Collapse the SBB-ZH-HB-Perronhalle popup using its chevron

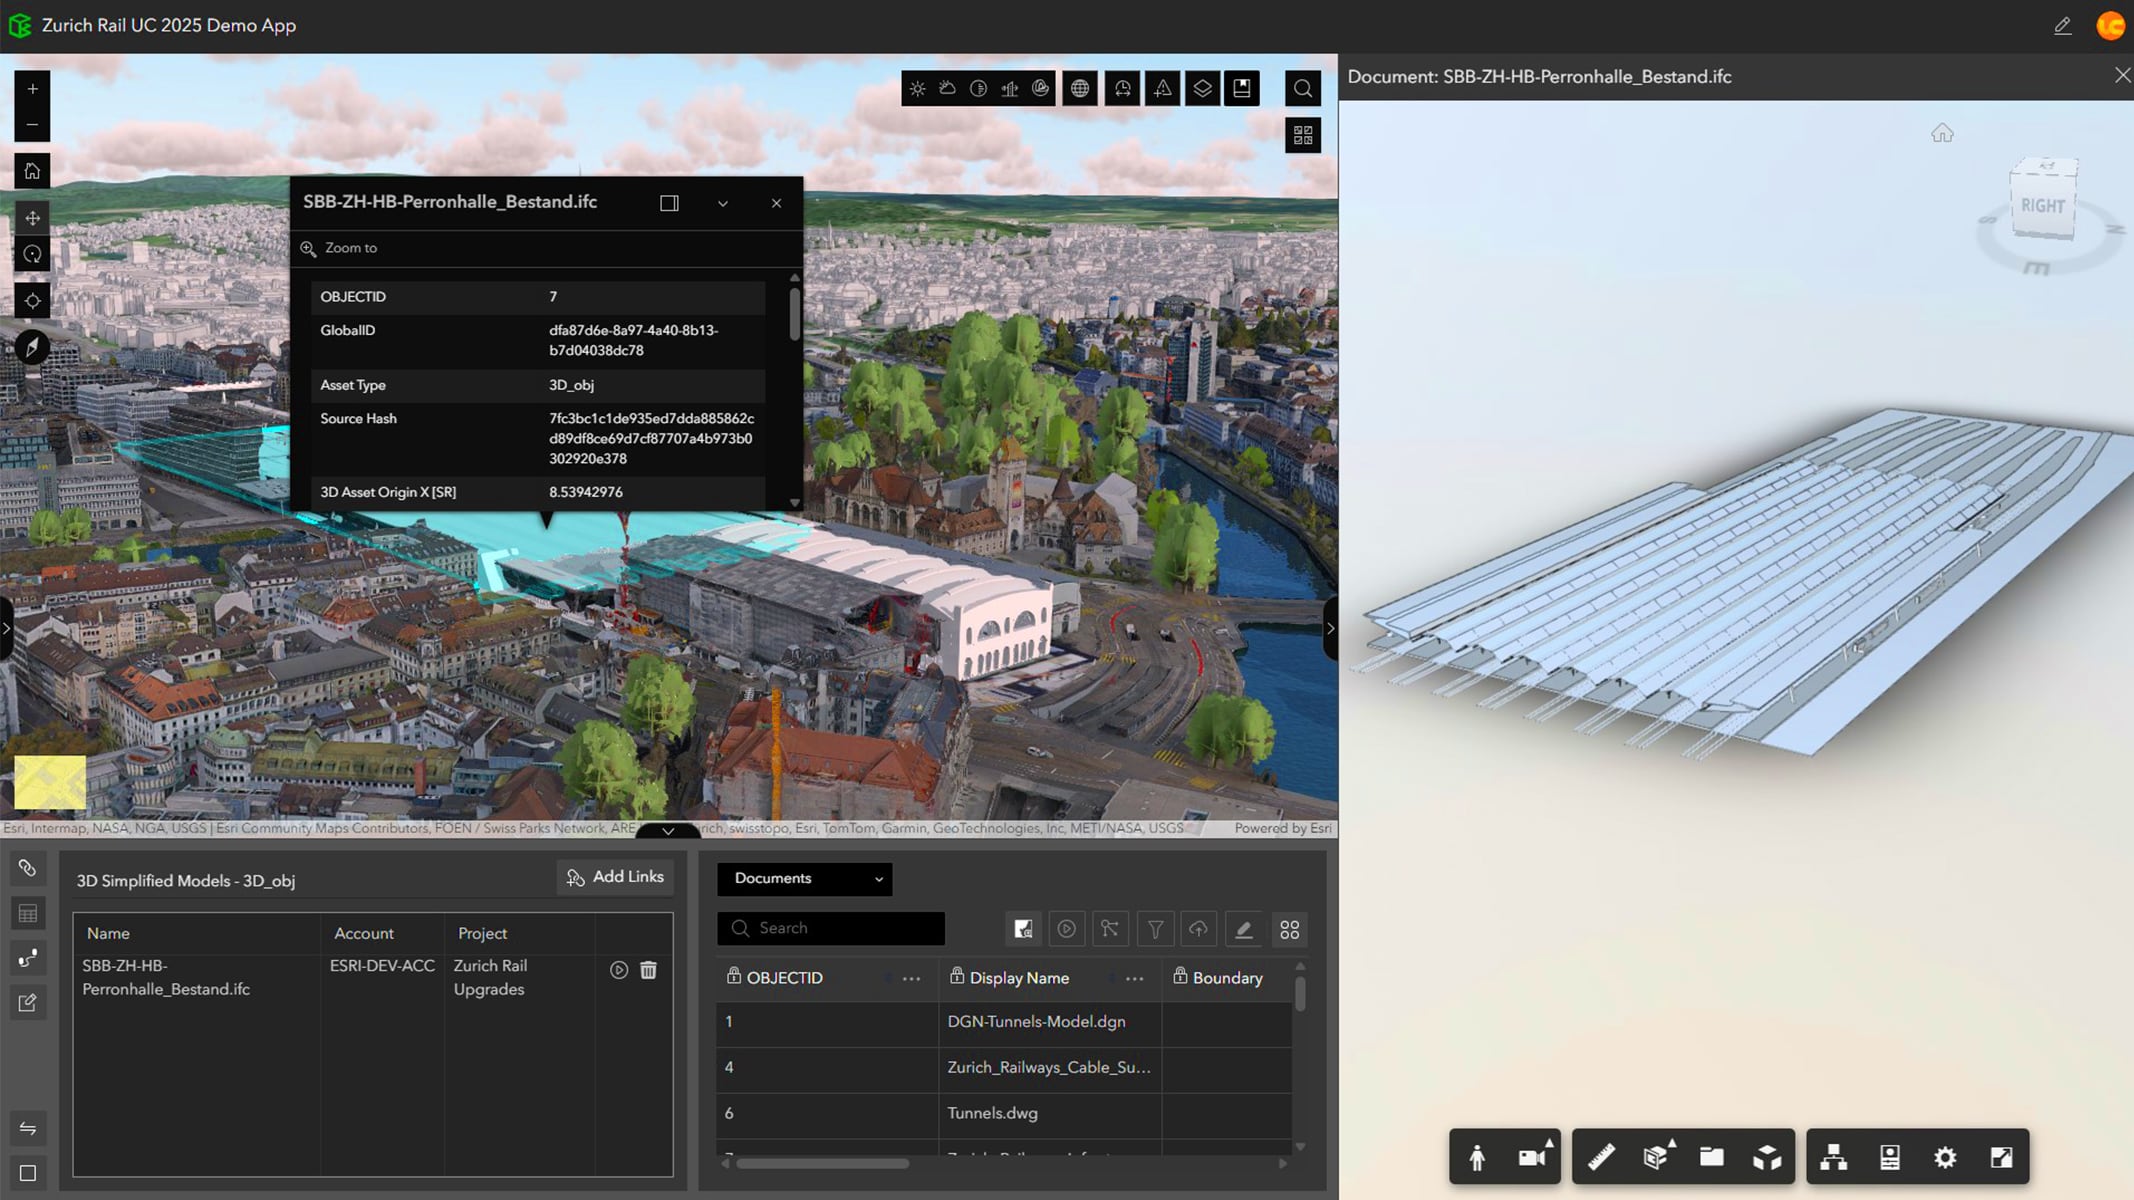coord(722,203)
